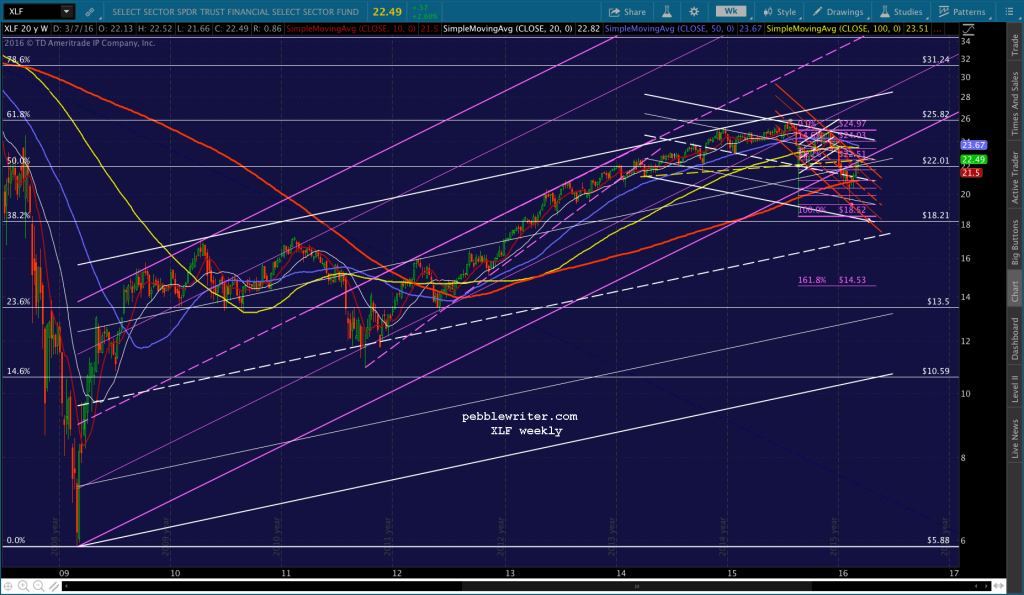Click the pencil icon beside Drawings
Viewport: 1024px width, 595px height.
click(818, 12)
